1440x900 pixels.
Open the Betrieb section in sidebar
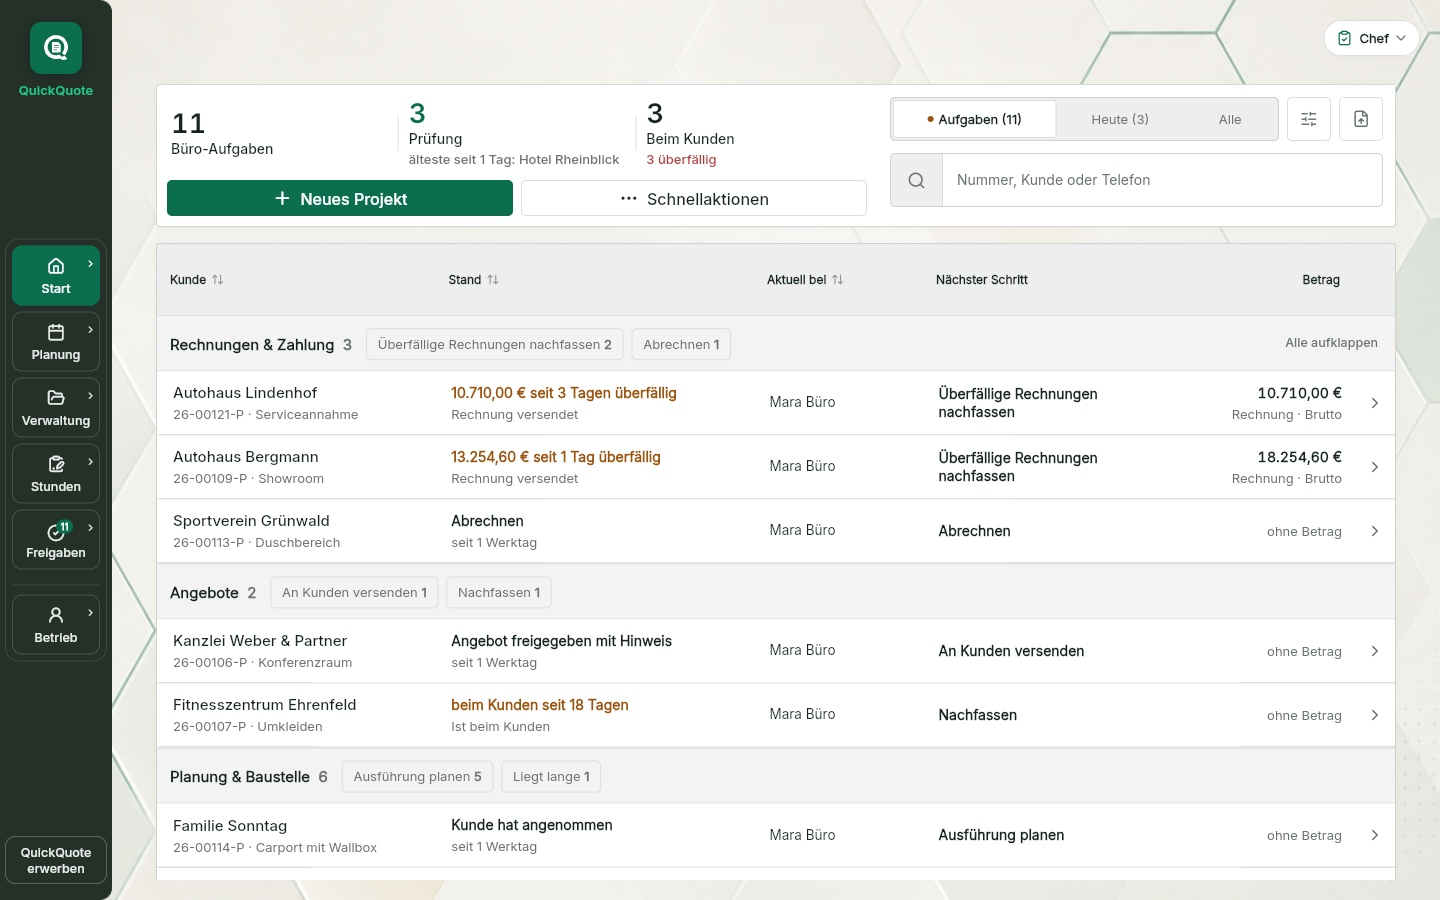(56, 624)
